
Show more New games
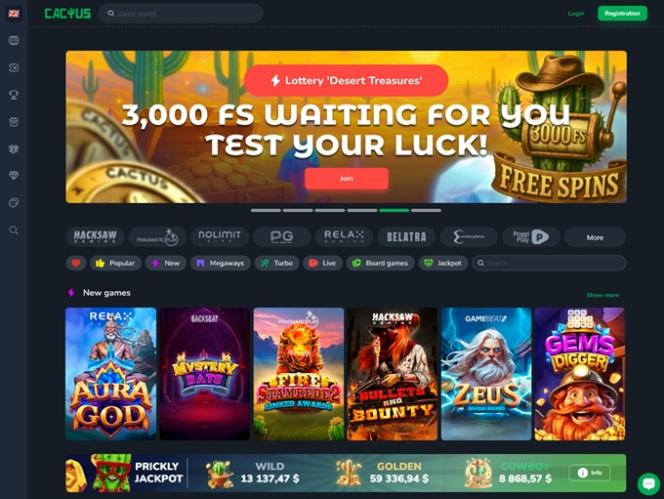point(603,295)
